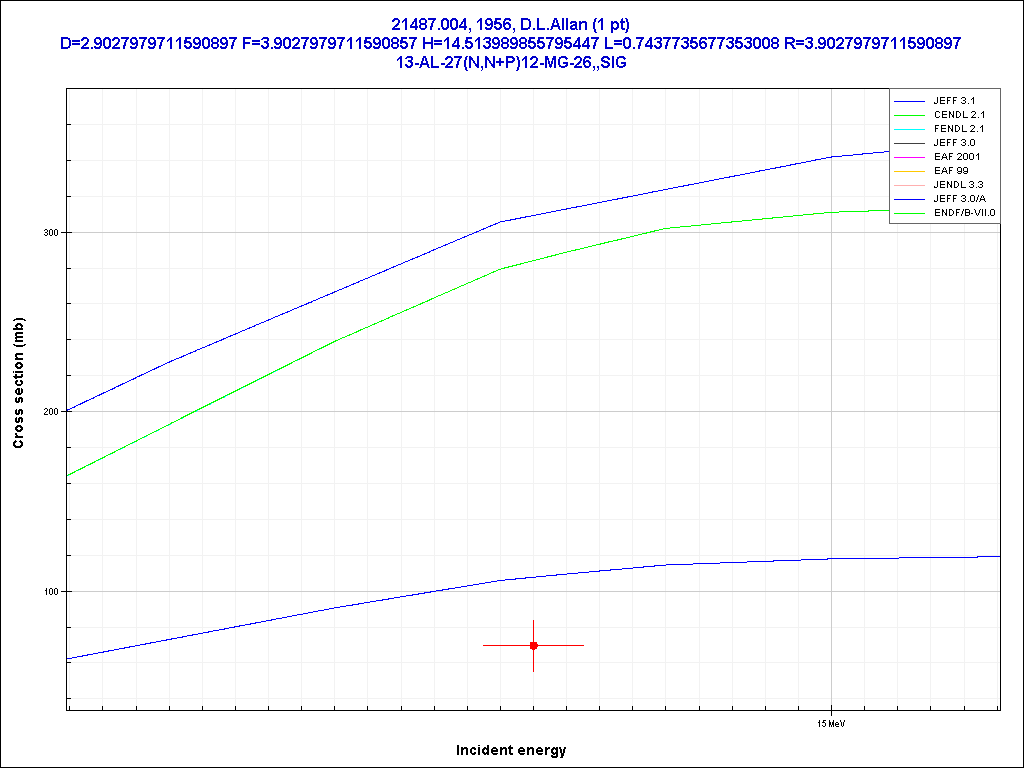Click the red experimental data point
1024x768 pixels.
coord(533,646)
